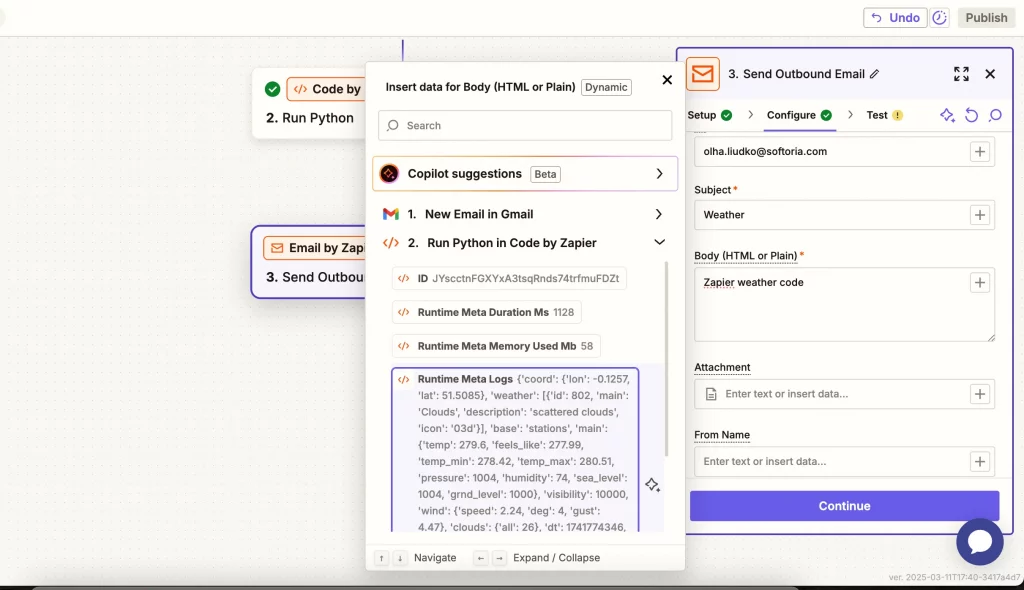
Task: Click the Code by Zapier step icon in list
Action: pos(391,243)
